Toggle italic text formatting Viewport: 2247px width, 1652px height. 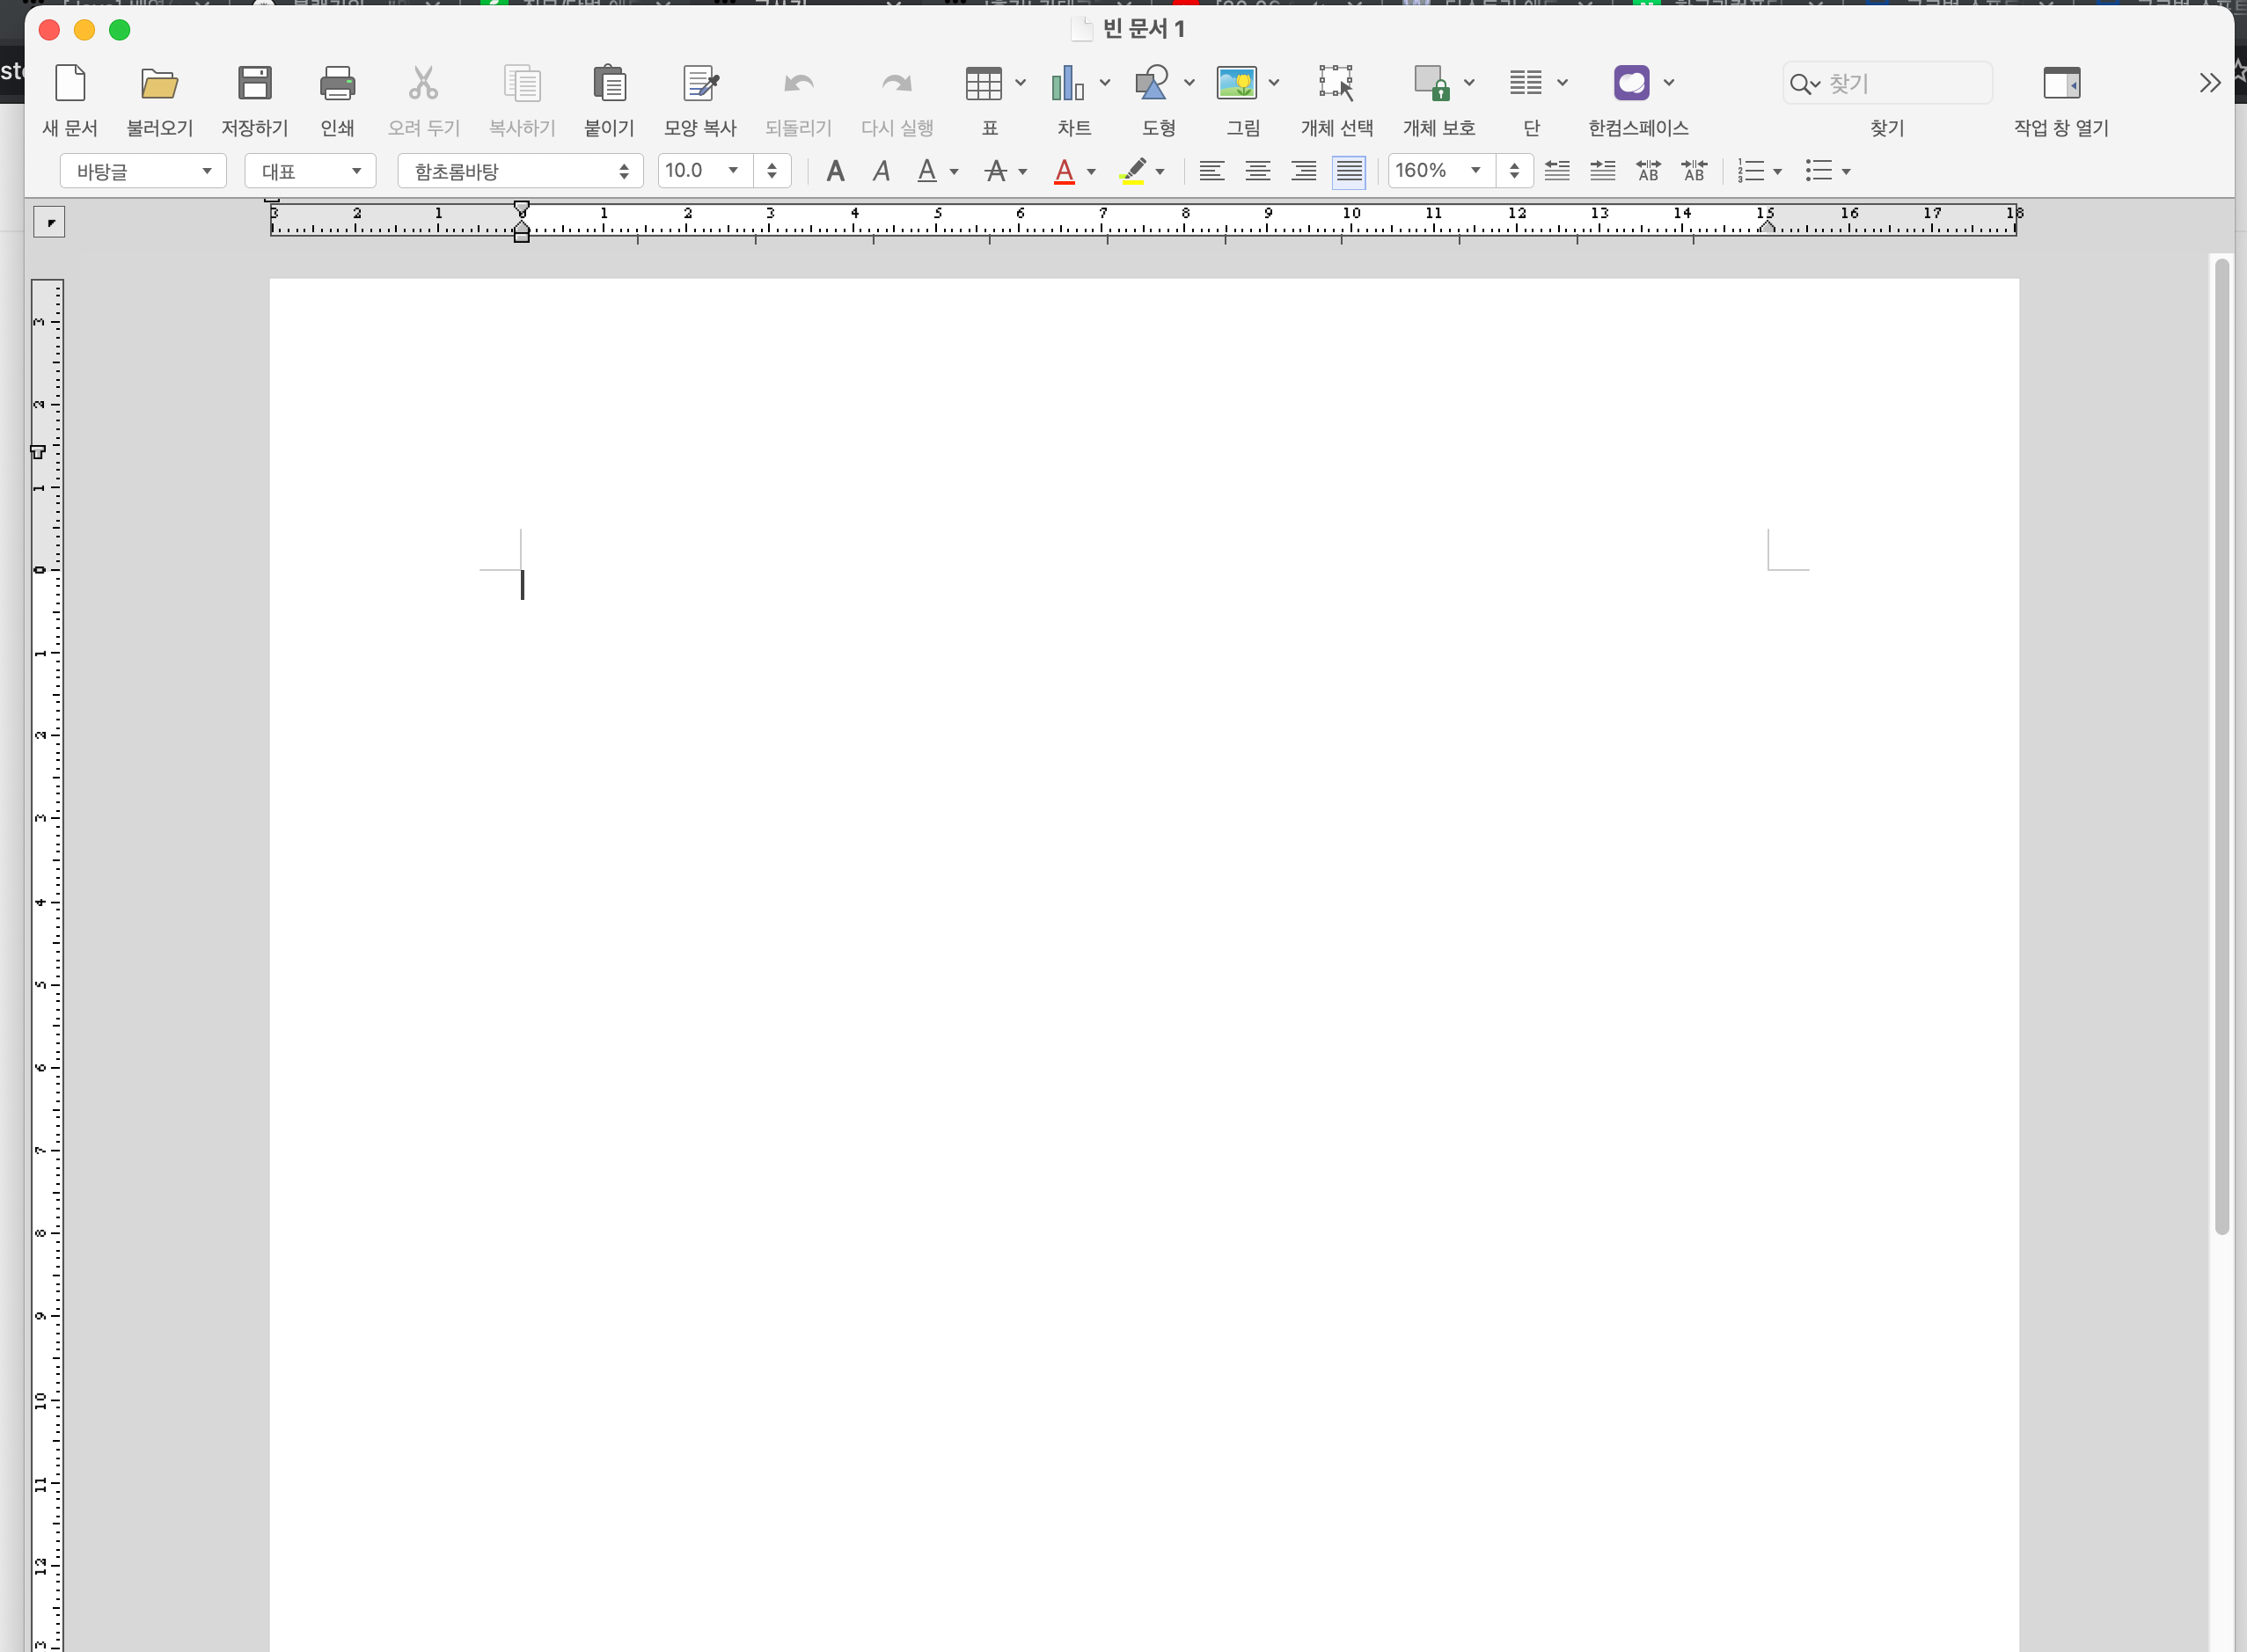881,172
